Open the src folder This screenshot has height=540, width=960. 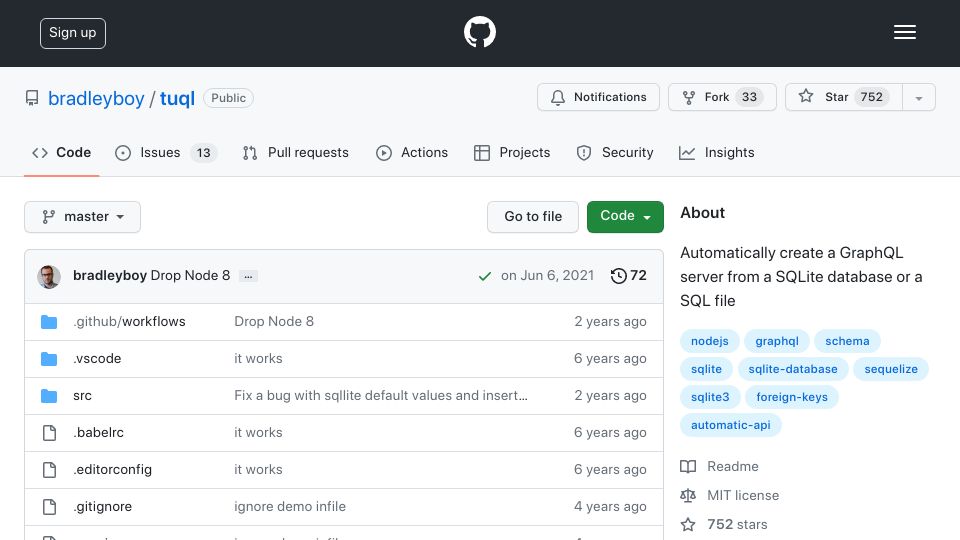pos(82,396)
